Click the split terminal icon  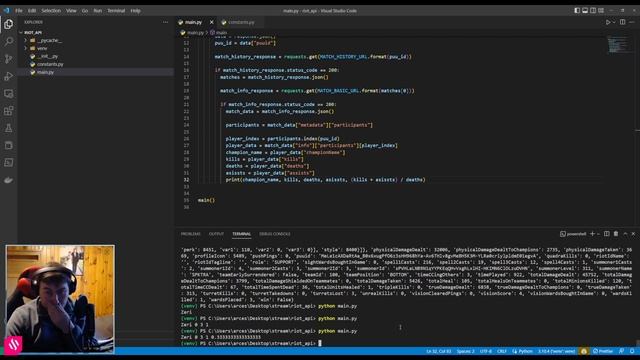(607, 234)
